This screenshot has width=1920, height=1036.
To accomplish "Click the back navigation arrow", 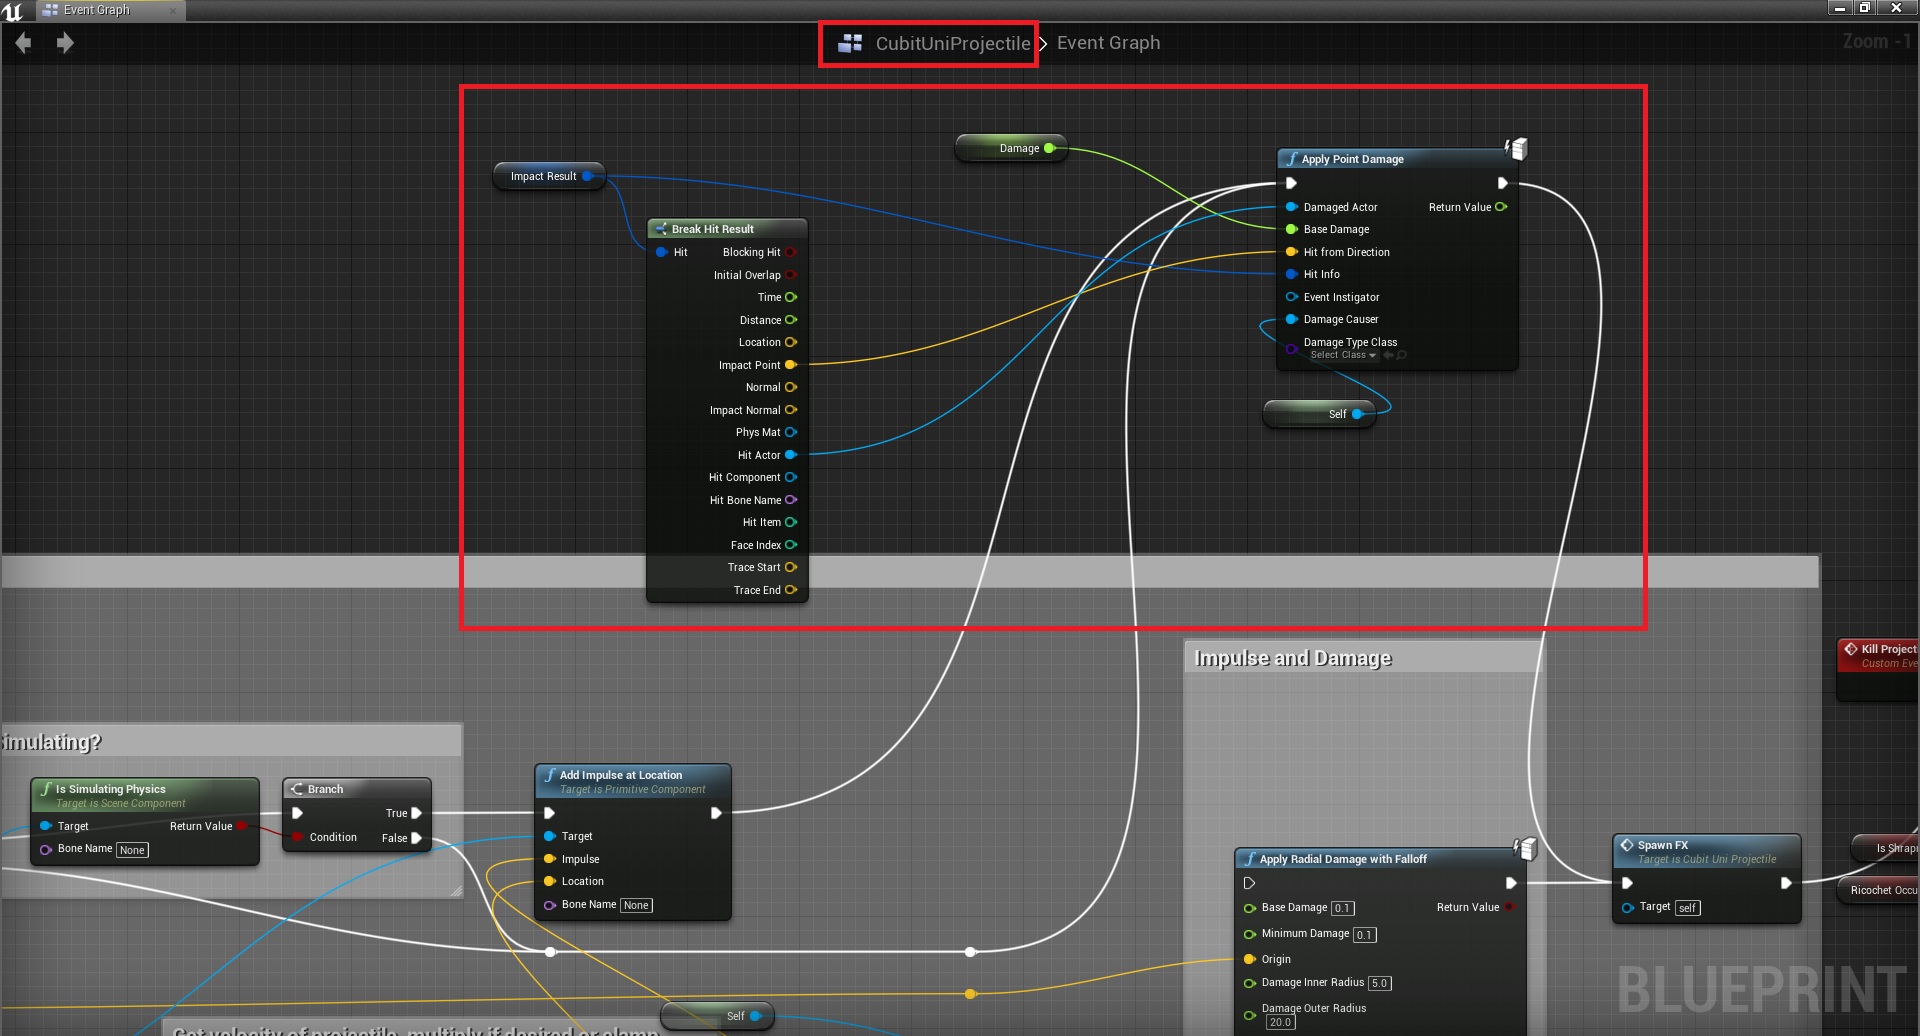I will tap(22, 42).
